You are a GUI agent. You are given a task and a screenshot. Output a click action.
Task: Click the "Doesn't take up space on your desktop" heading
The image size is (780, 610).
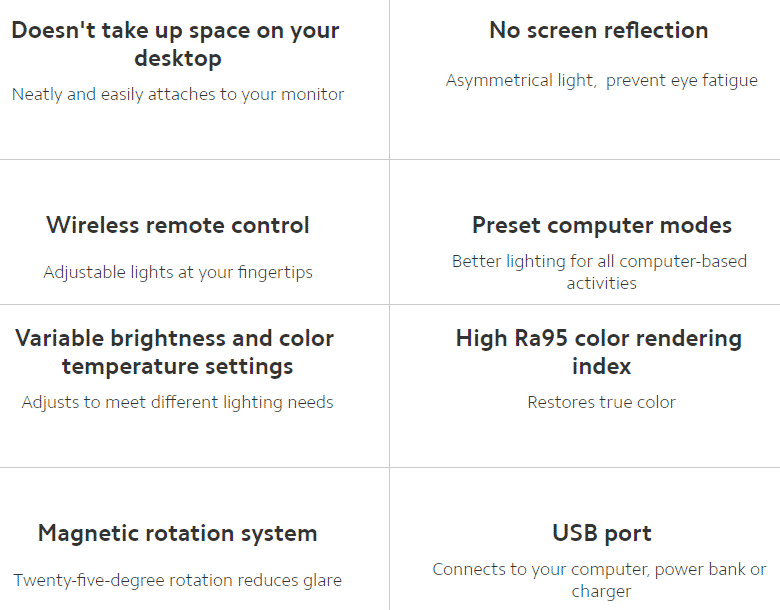(x=176, y=44)
